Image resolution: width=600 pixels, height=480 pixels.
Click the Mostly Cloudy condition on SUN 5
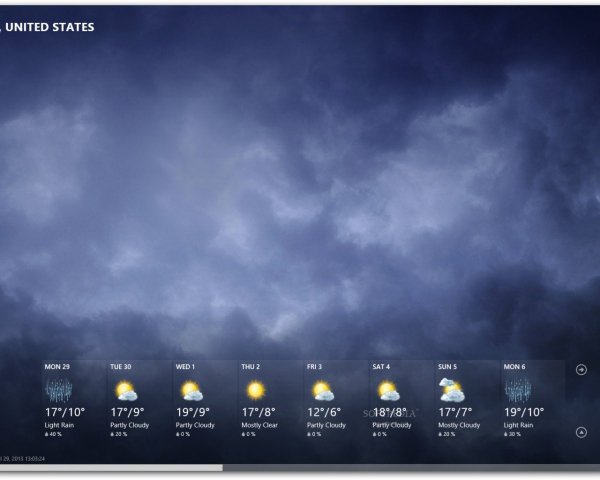pos(459,425)
